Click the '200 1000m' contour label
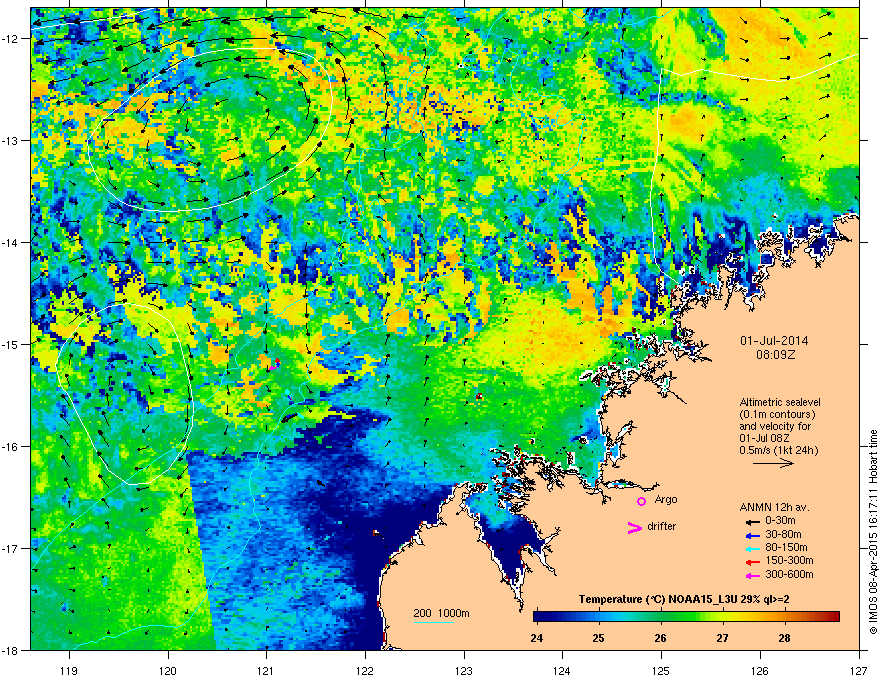This screenshot has width=880, height=680. click(441, 613)
